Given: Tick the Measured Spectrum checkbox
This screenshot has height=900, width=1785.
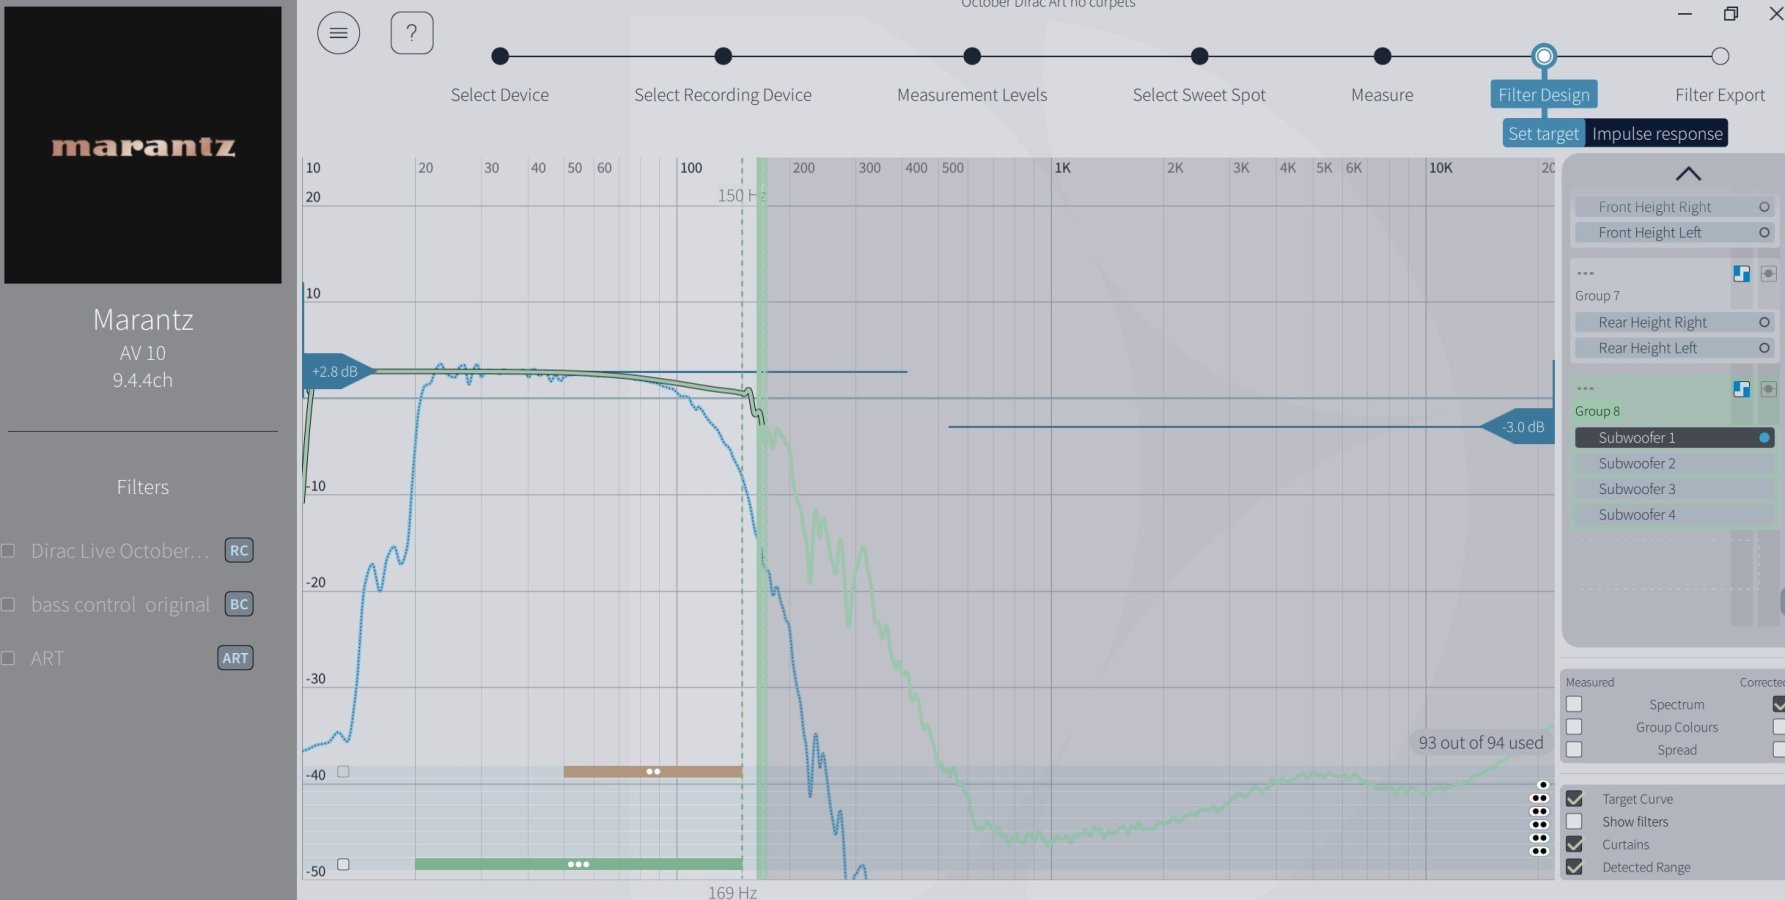Looking at the screenshot, I should click(x=1574, y=704).
